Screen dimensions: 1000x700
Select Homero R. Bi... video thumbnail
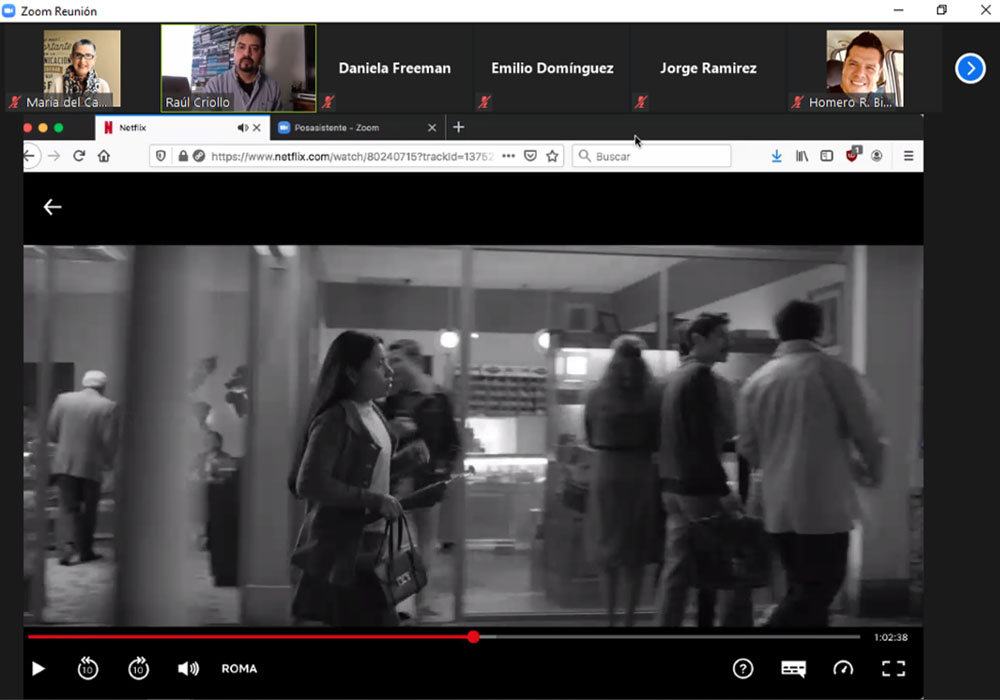(x=865, y=68)
